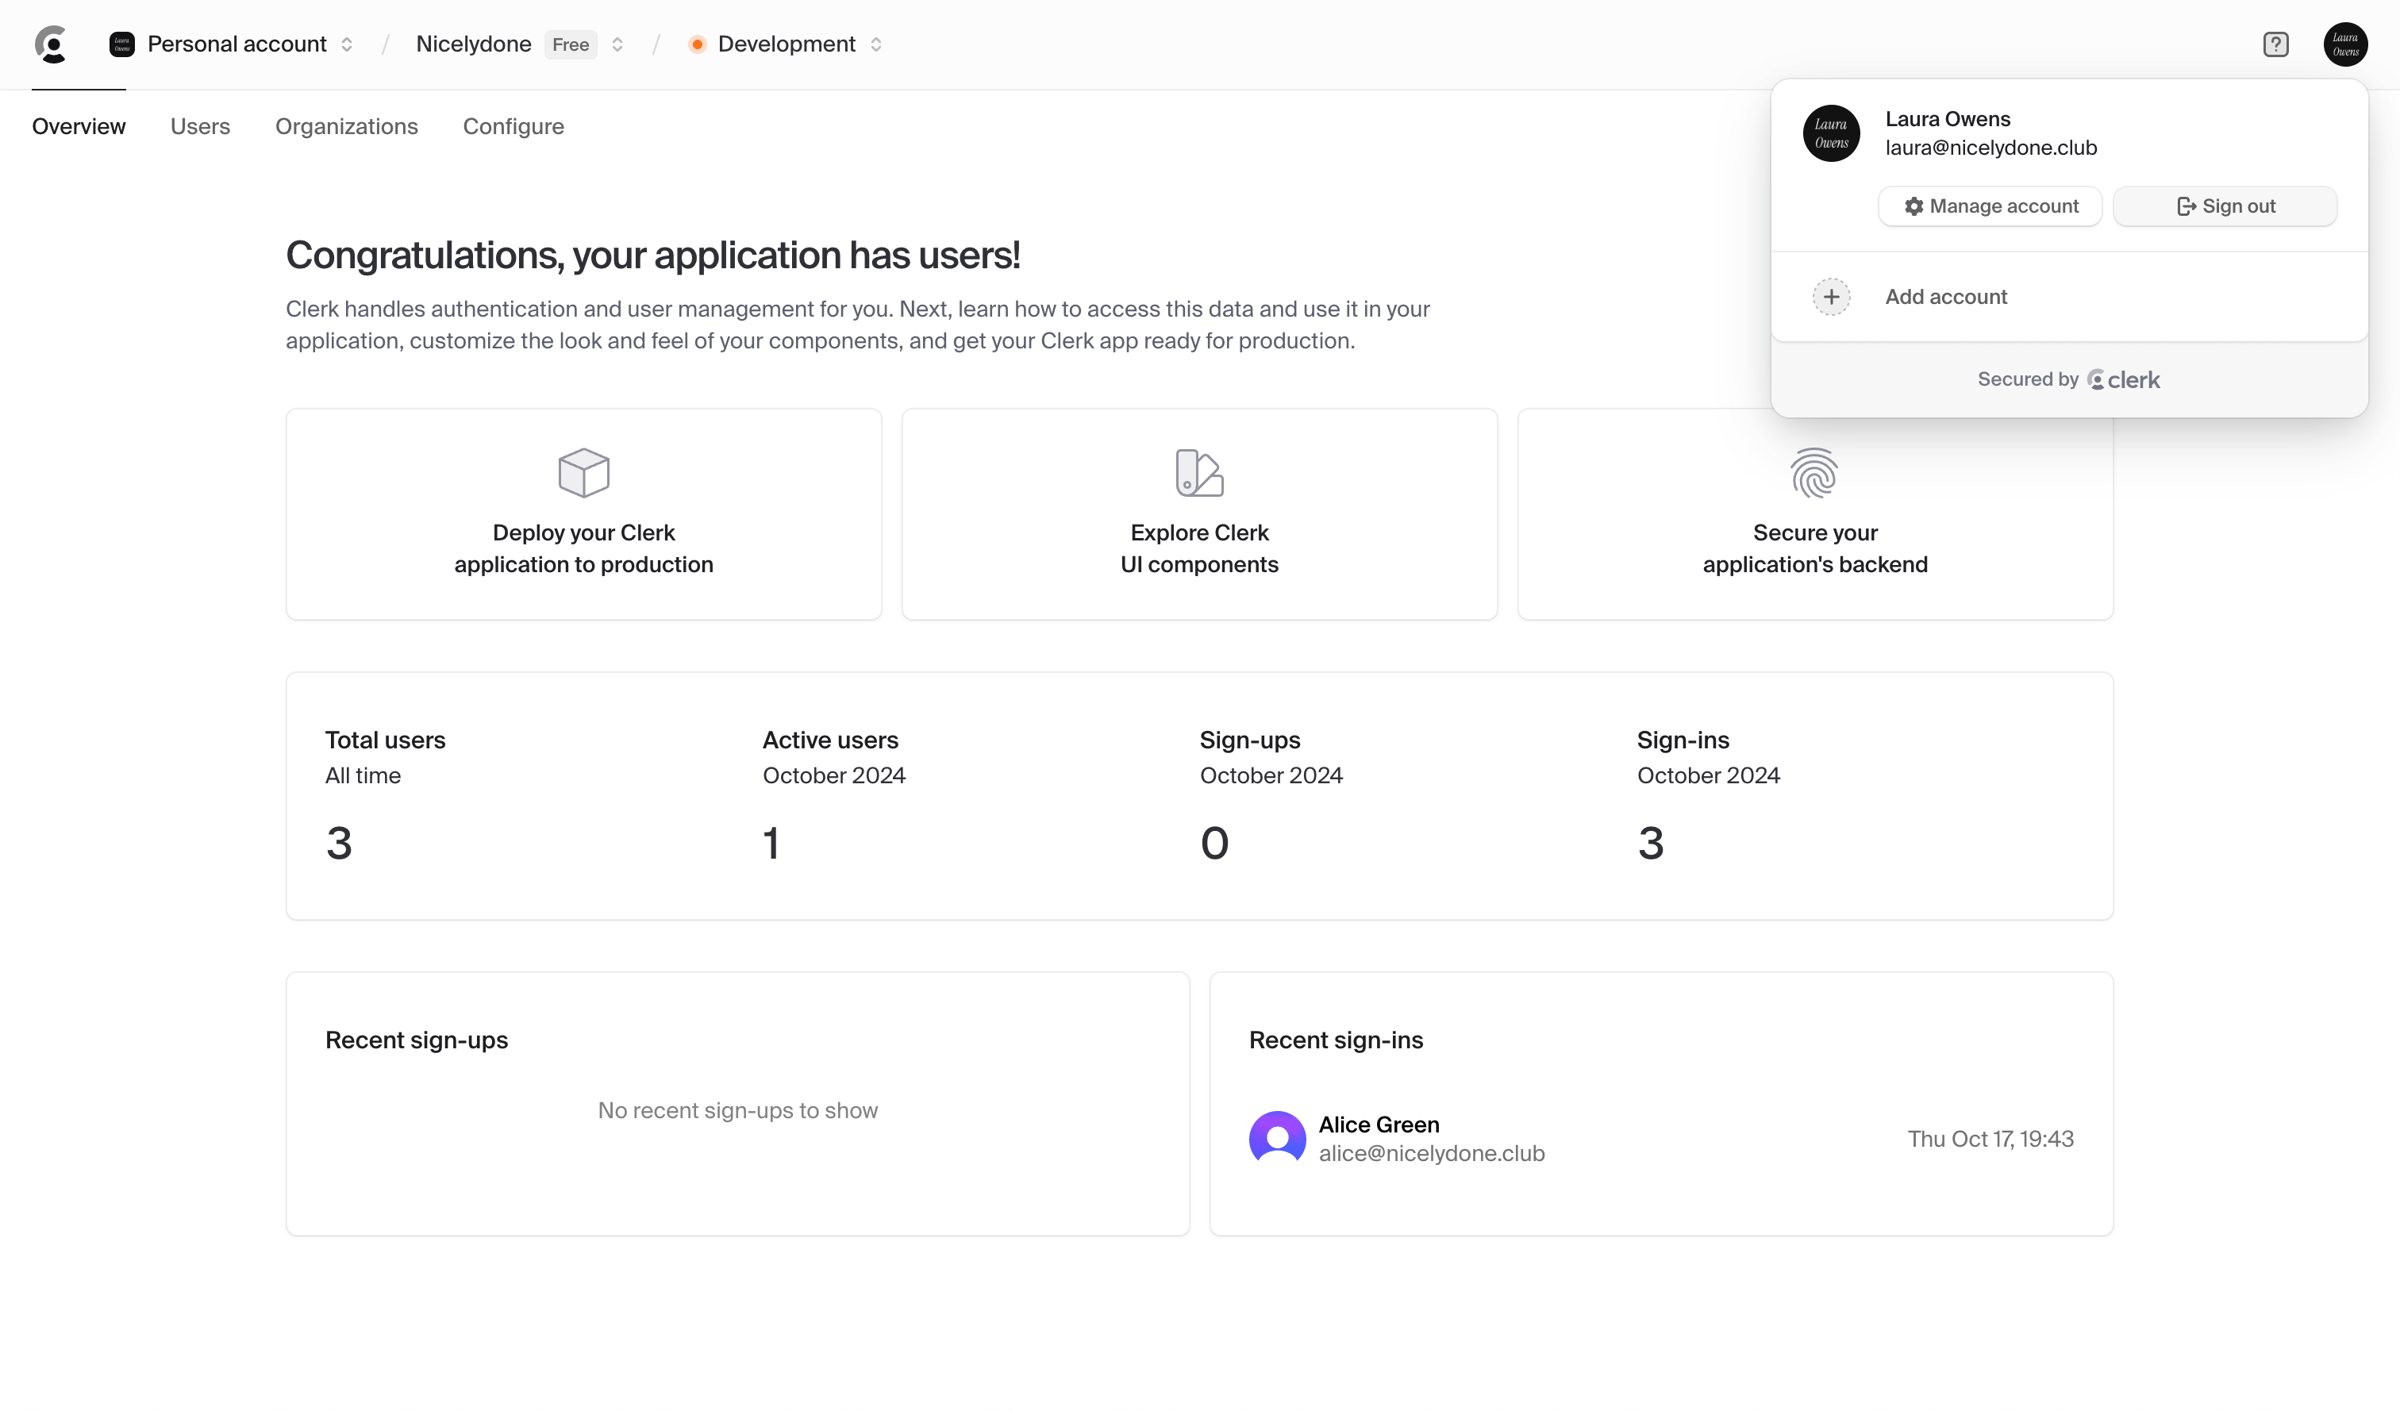Click the orange Development status dot
The image size is (2400, 1411).
[697, 45]
